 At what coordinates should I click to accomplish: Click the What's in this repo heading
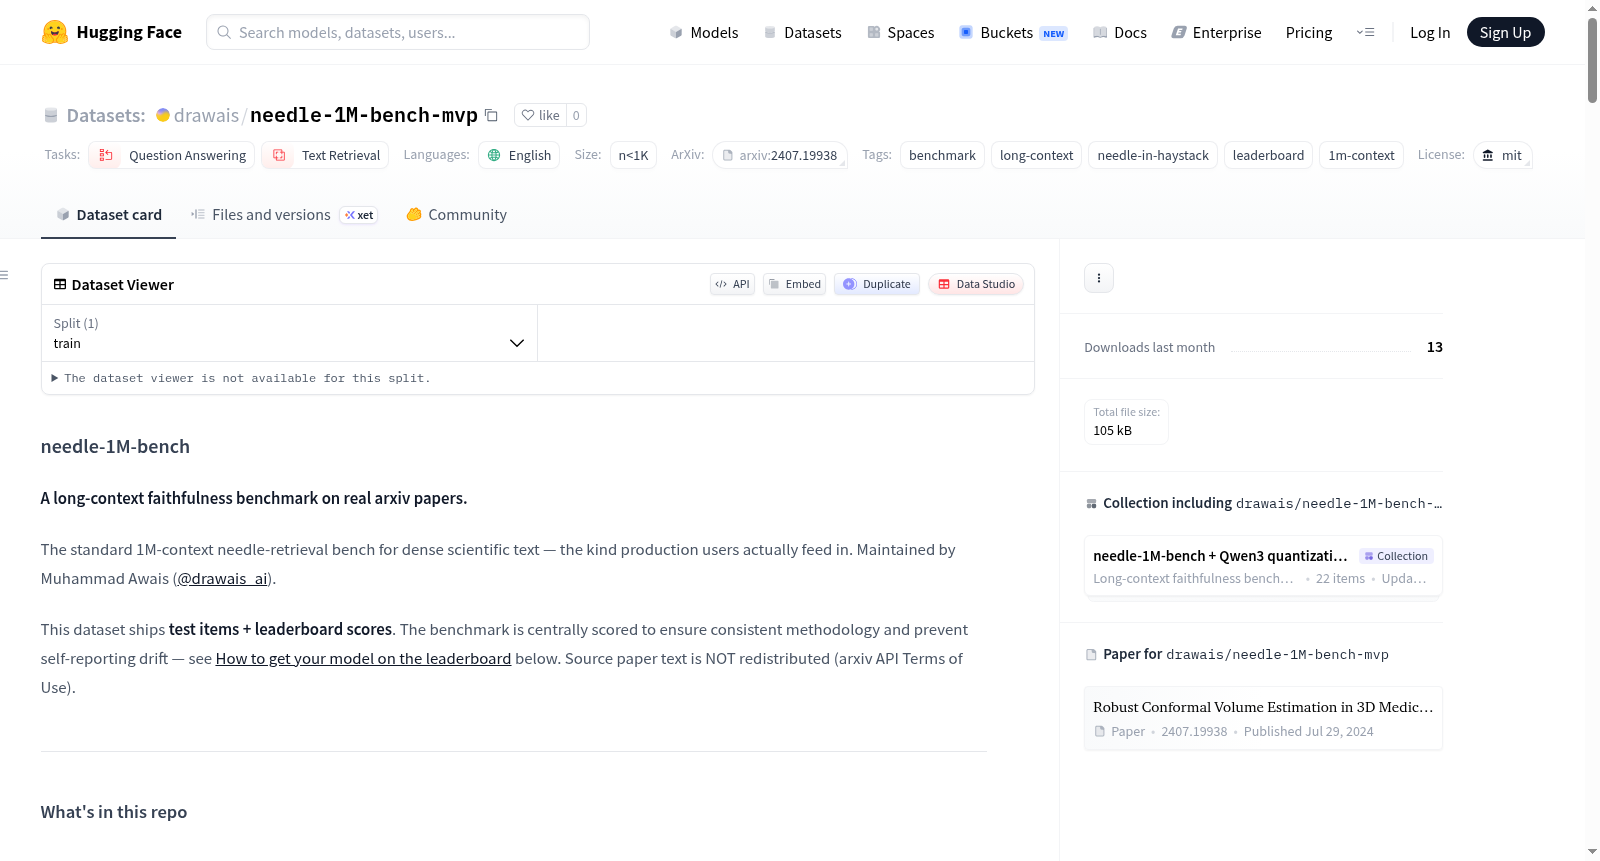pos(114,812)
